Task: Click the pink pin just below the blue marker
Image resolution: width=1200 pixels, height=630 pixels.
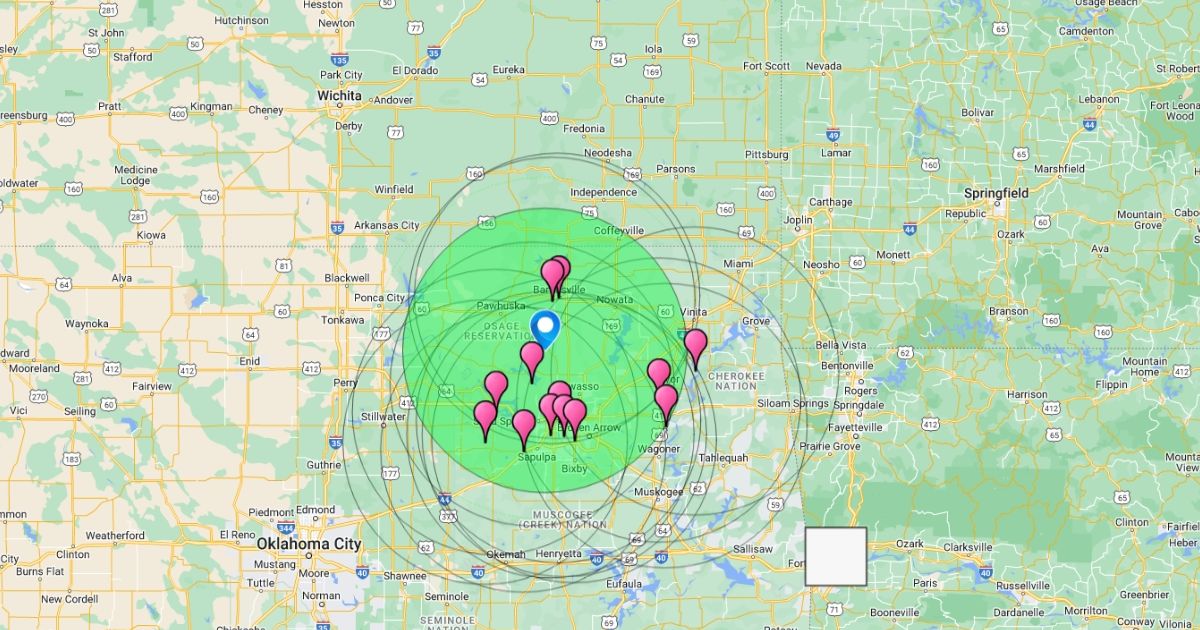Action: (x=532, y=361)
